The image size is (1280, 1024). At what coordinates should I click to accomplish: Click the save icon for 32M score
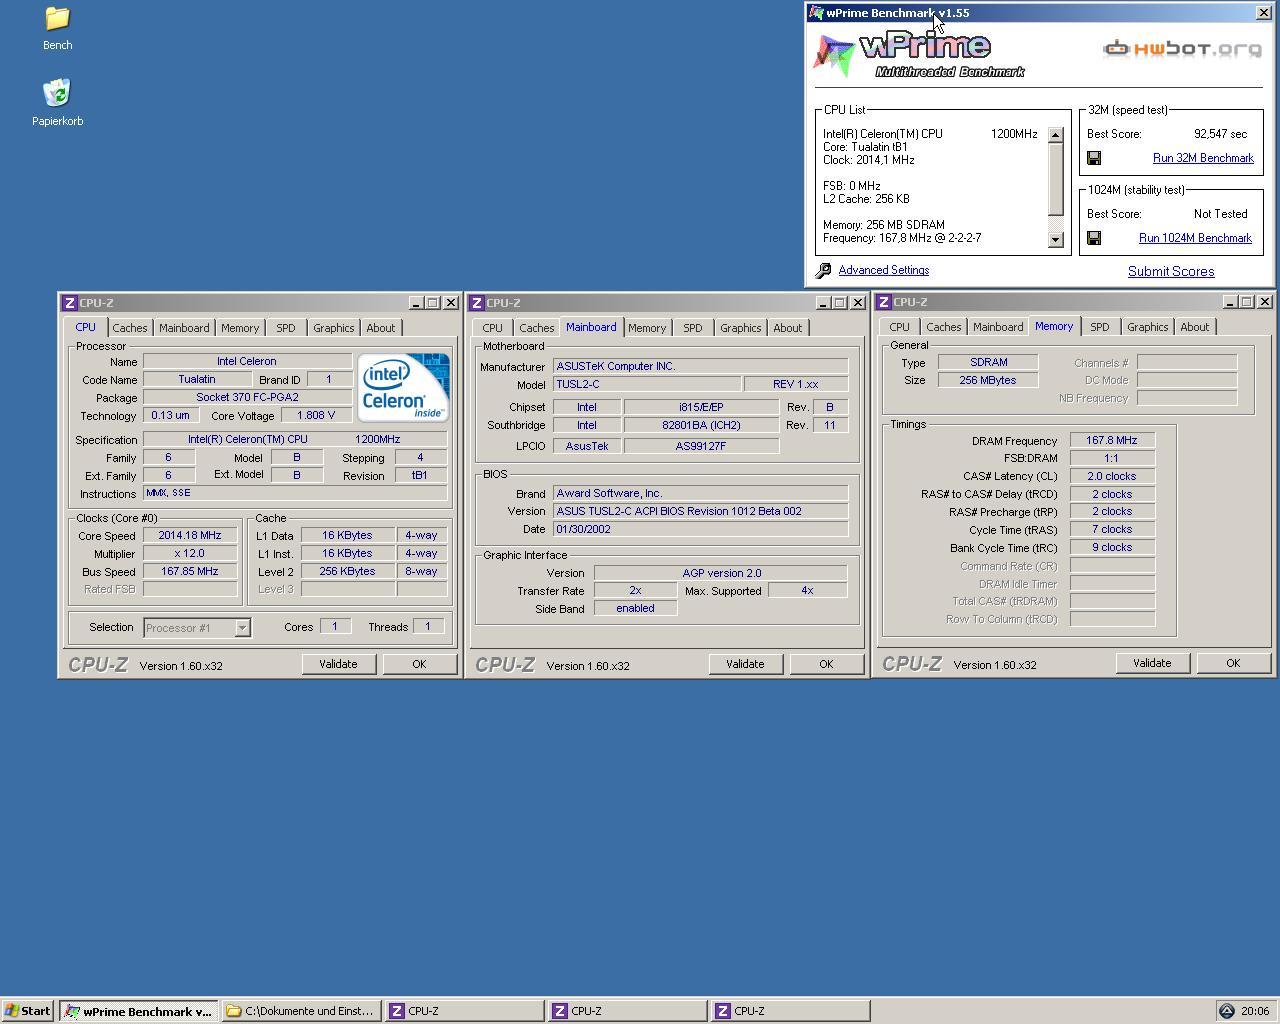(1094, 158)
